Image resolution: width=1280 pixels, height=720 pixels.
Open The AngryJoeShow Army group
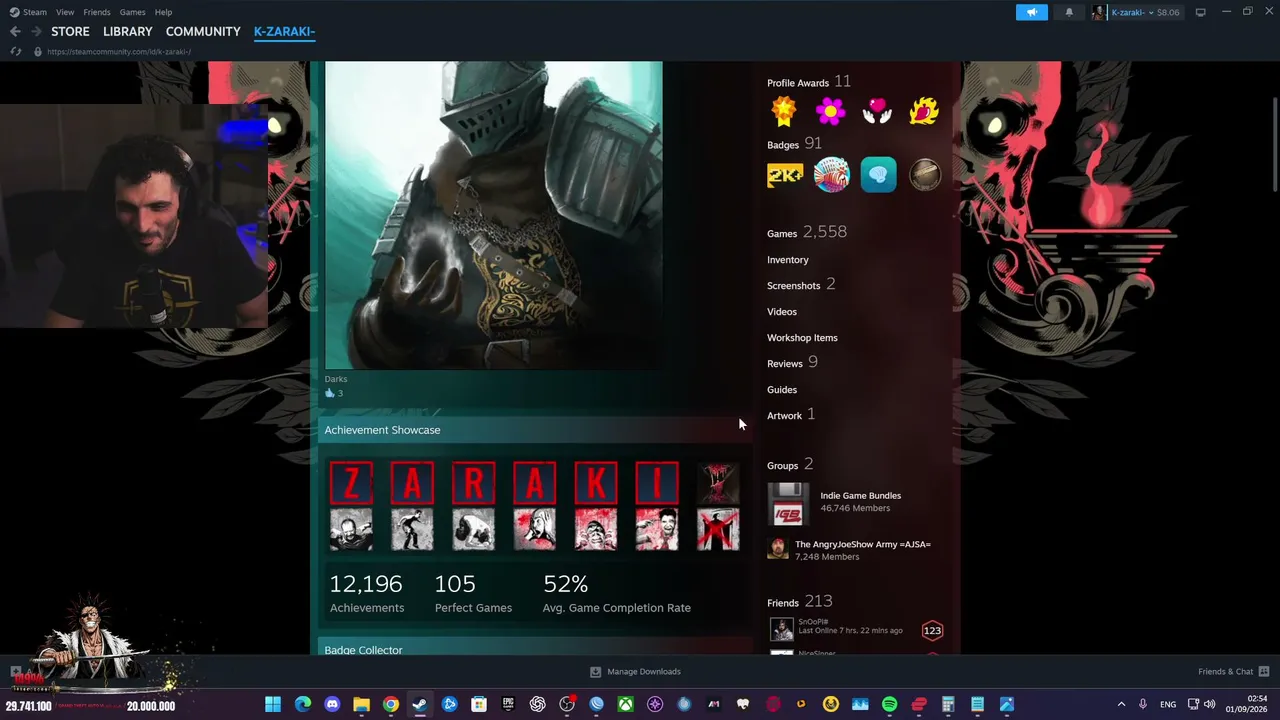[863, 544]
